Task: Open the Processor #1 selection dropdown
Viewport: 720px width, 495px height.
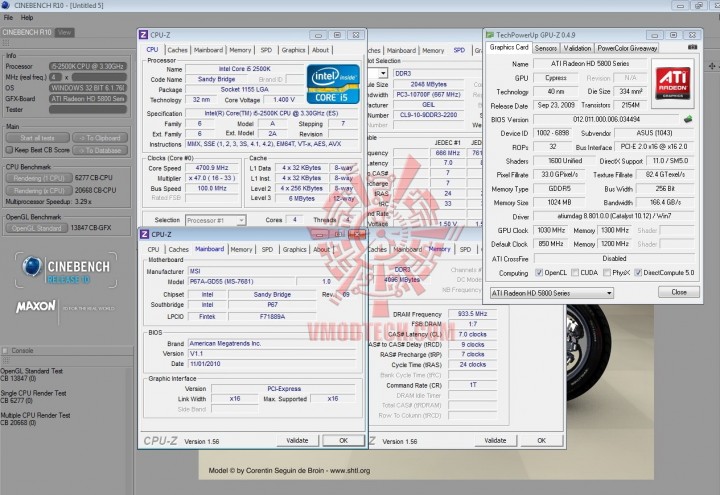Action: click(x=215, y=220)
